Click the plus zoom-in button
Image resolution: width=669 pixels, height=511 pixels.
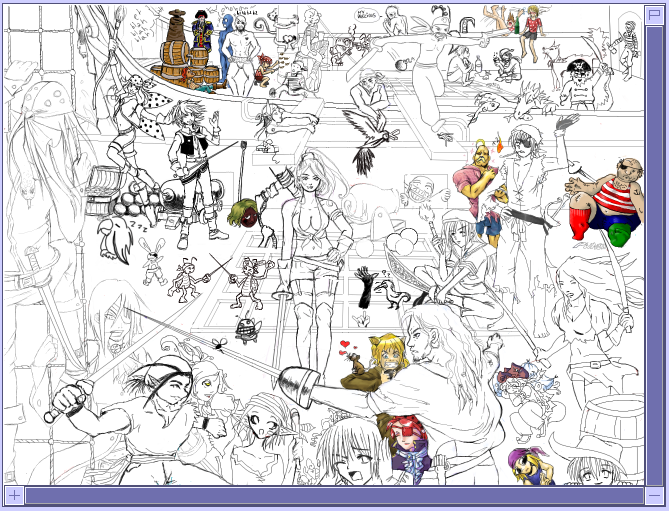14,496
